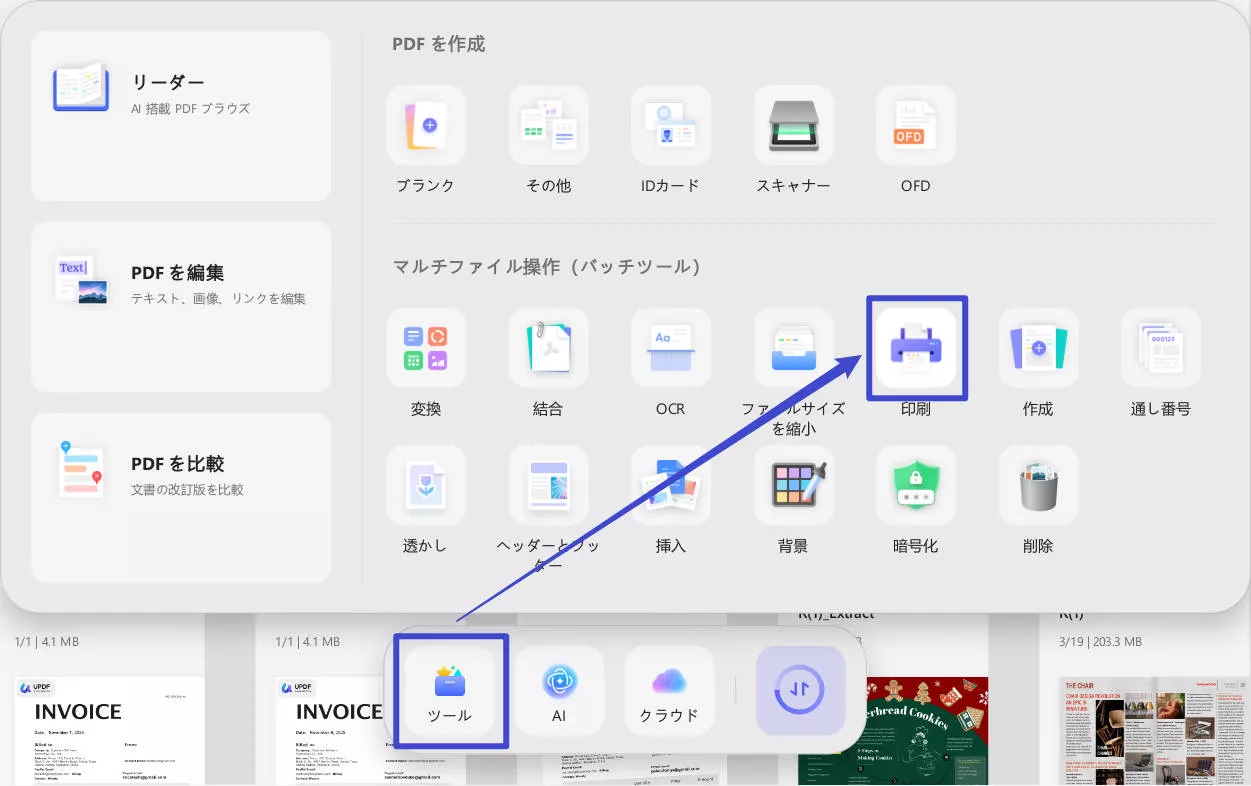Open the first INVOICE document thumbnail
This screenshot has width=1251, height=786.
(x=107, y=730)
